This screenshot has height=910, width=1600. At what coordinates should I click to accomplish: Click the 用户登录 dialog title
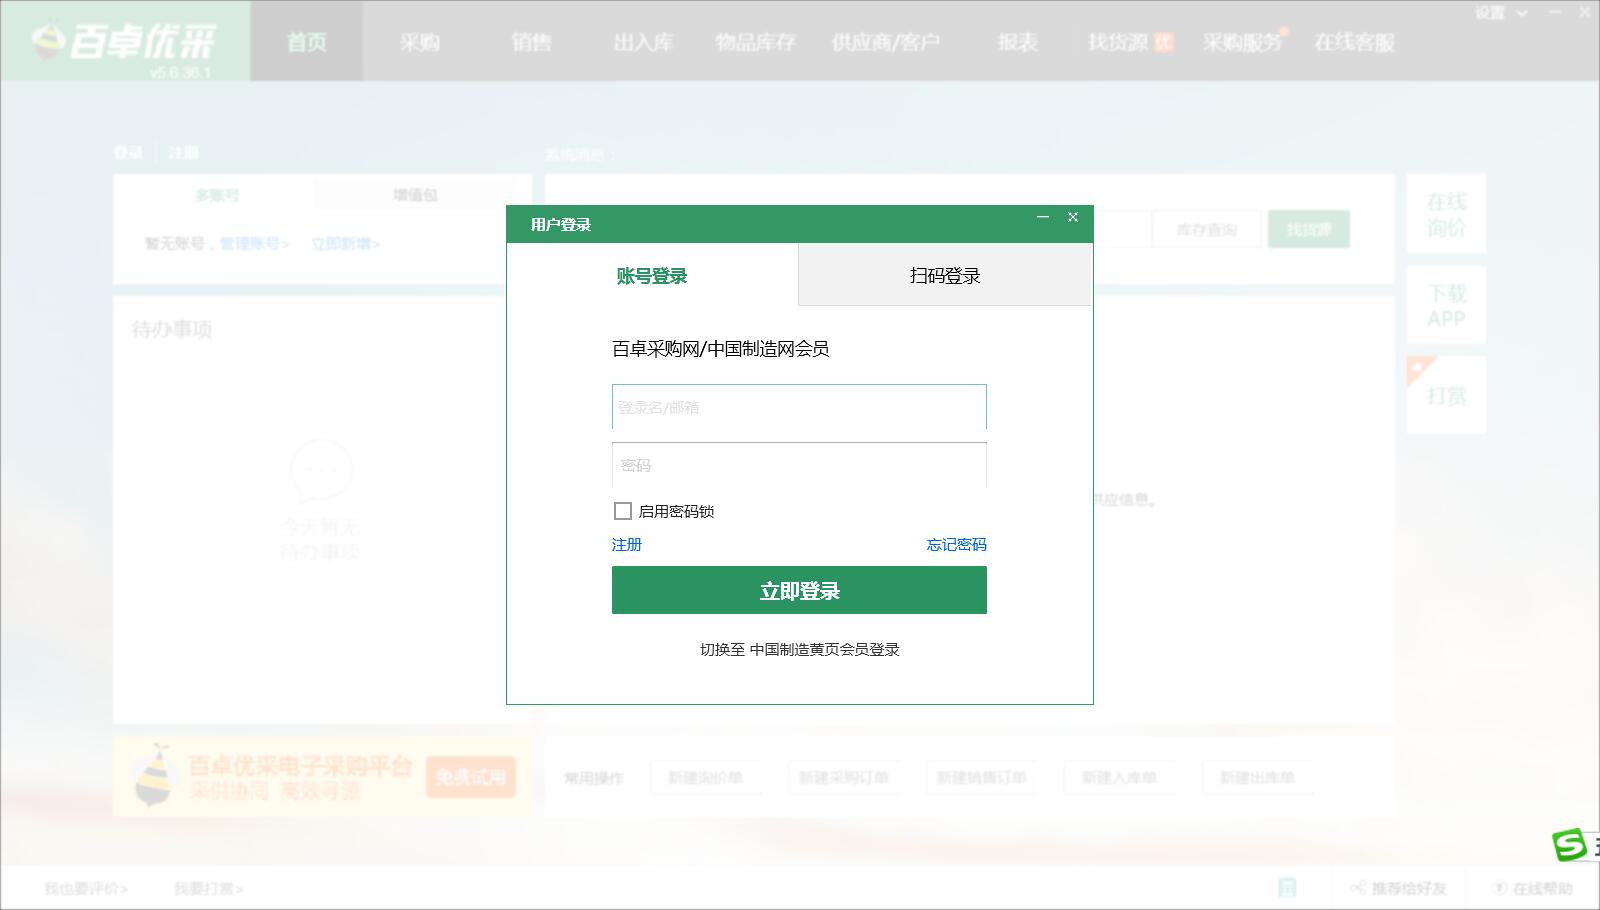coord(561,224)
